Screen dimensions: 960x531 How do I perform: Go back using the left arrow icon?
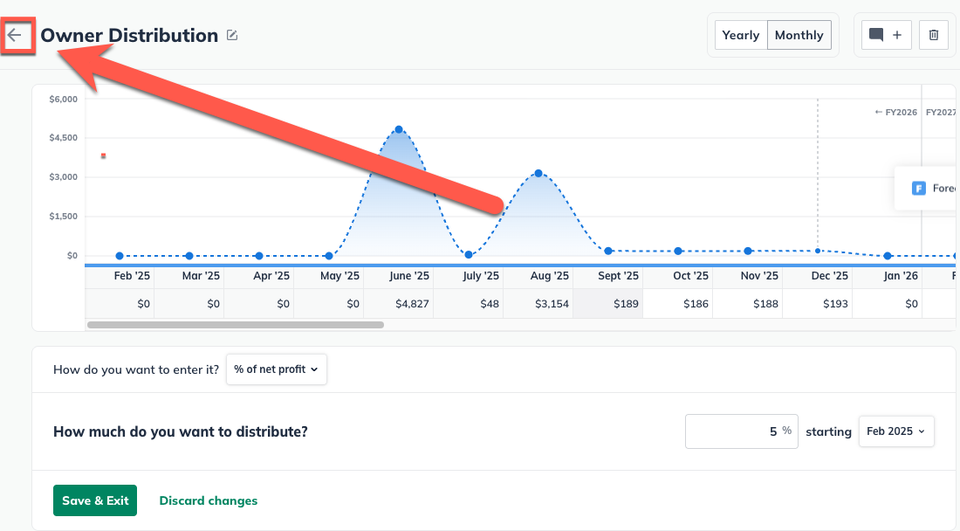pyautogui.click(x=15, y=35)
